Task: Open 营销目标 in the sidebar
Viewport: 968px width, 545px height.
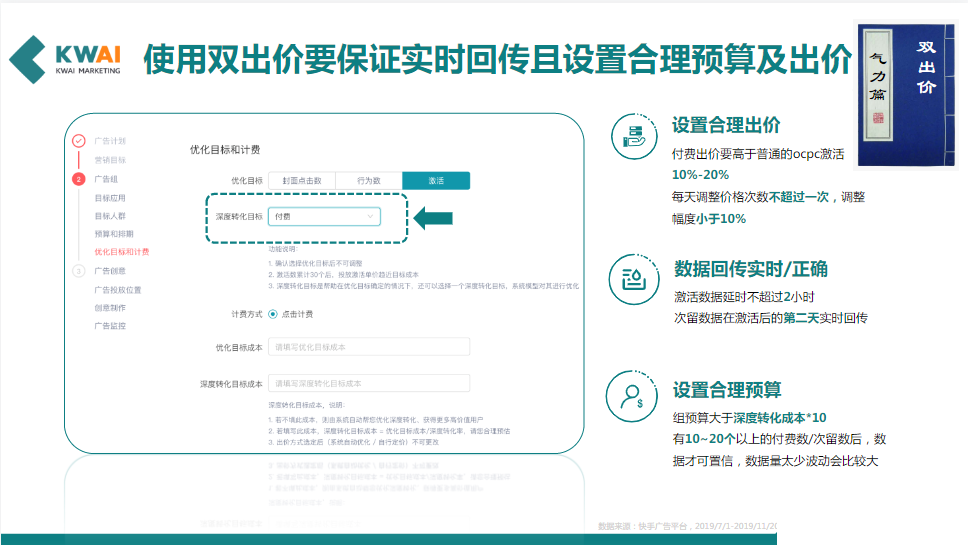Action: tap(110, 160)
